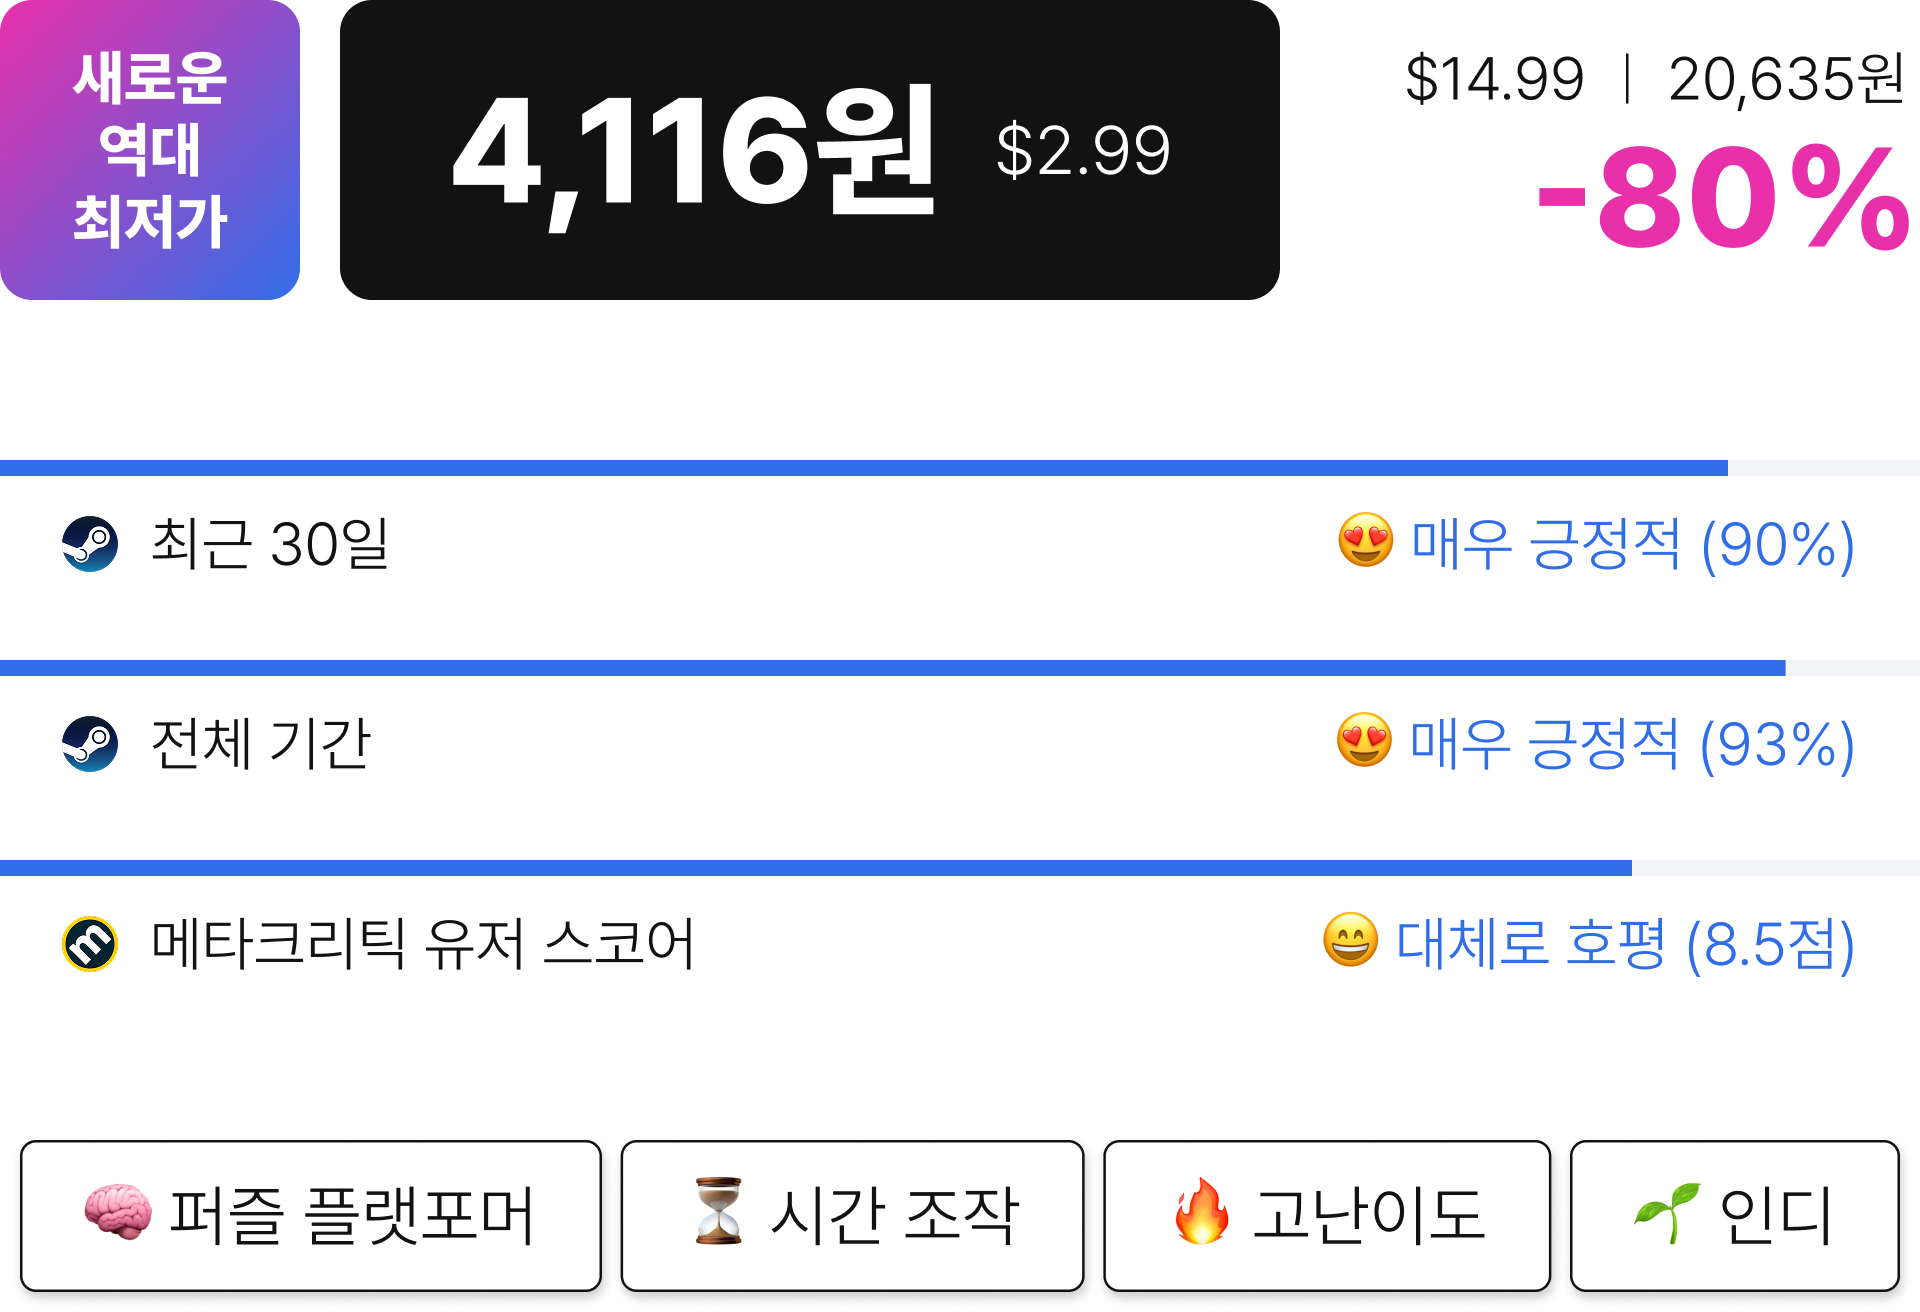This screenshot has width=1920, height=1312.
Task: Open the 매우 긍정적 (93%) review link
Action: [1633, 744]
